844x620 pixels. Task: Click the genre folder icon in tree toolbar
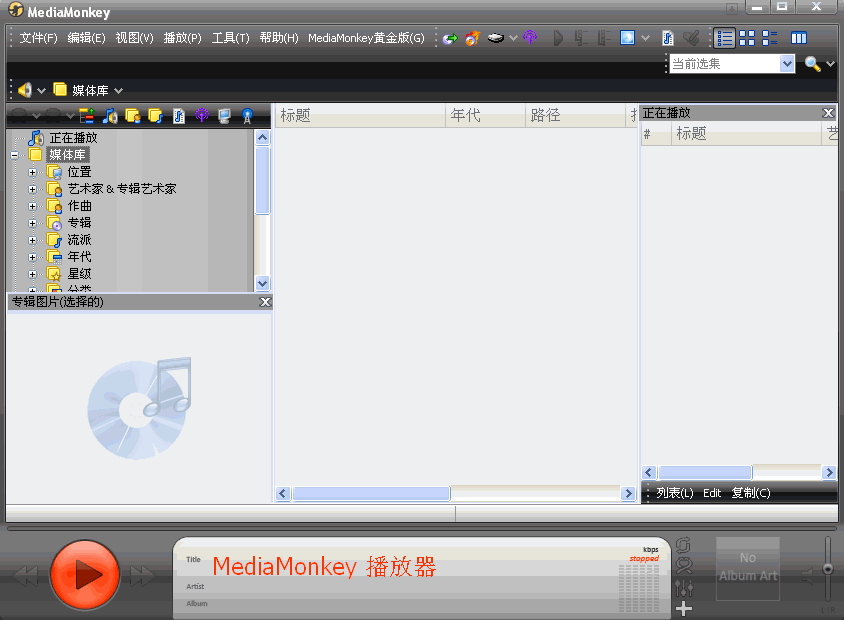coord(156,116)
